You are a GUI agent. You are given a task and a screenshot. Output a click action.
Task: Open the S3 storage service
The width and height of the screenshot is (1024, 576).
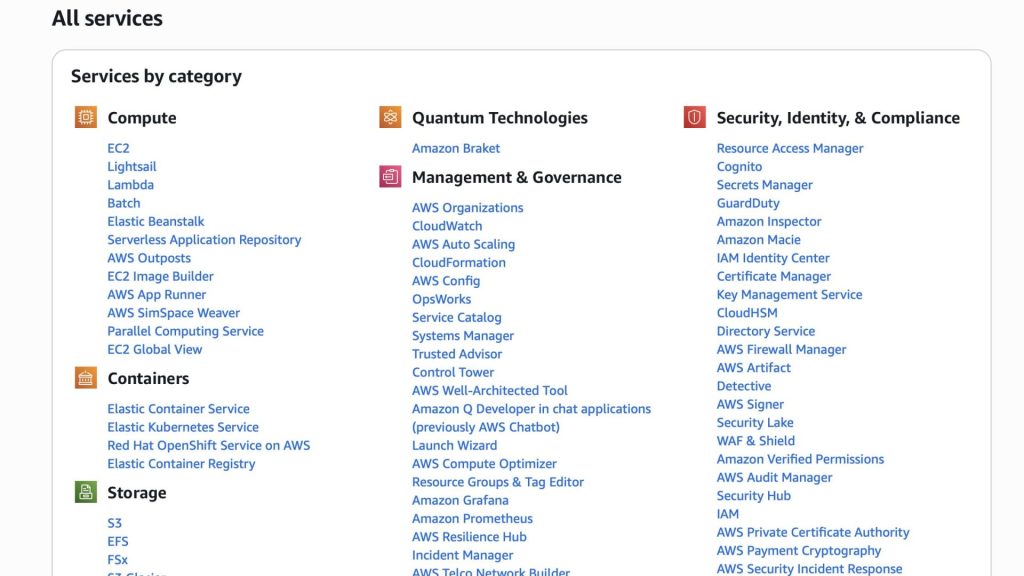[114, 523]
